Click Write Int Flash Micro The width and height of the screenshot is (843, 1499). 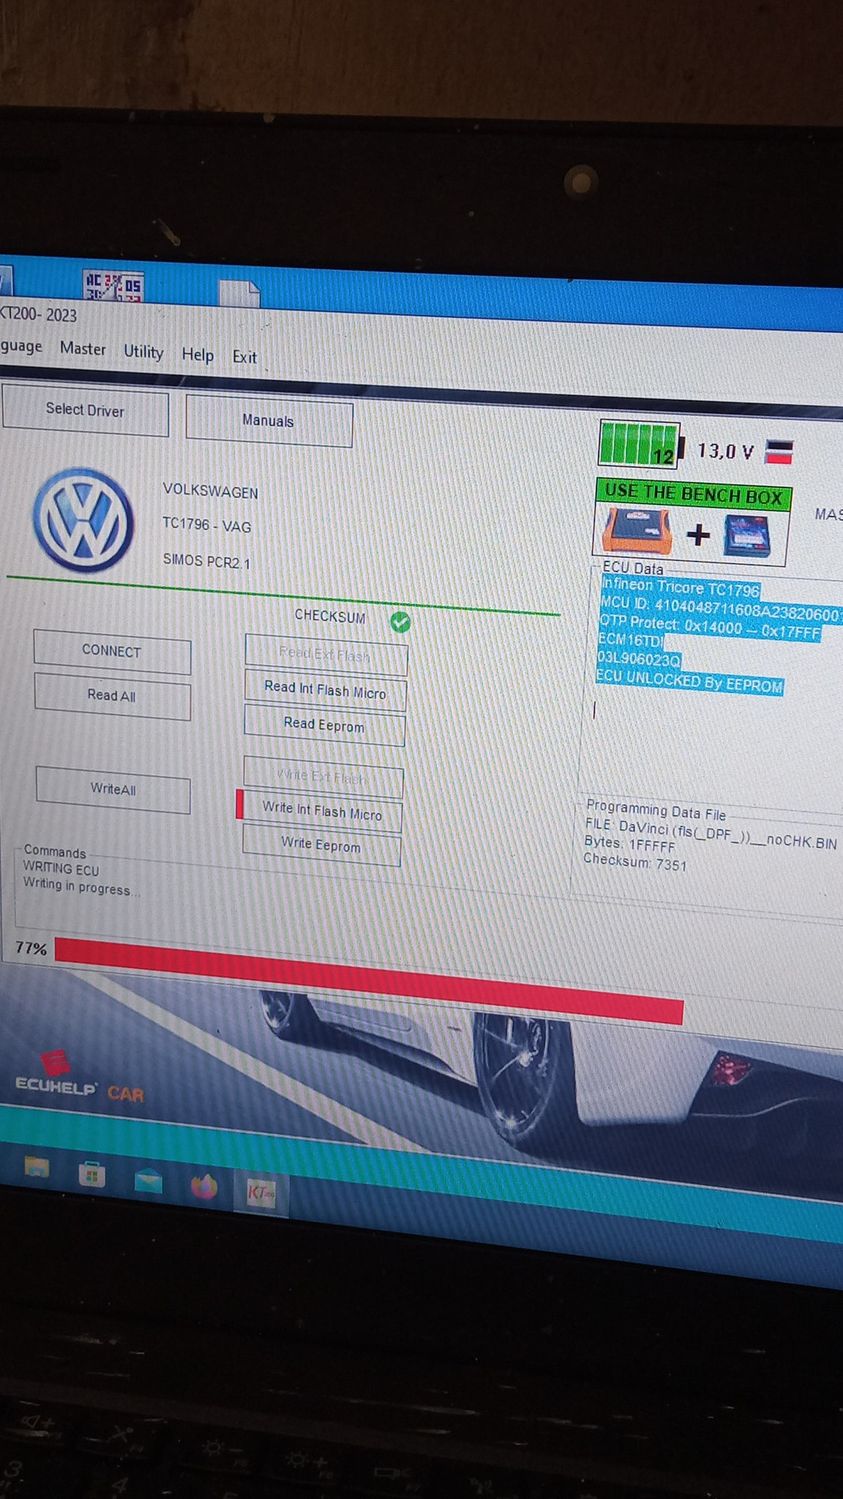tap(322, 811)
